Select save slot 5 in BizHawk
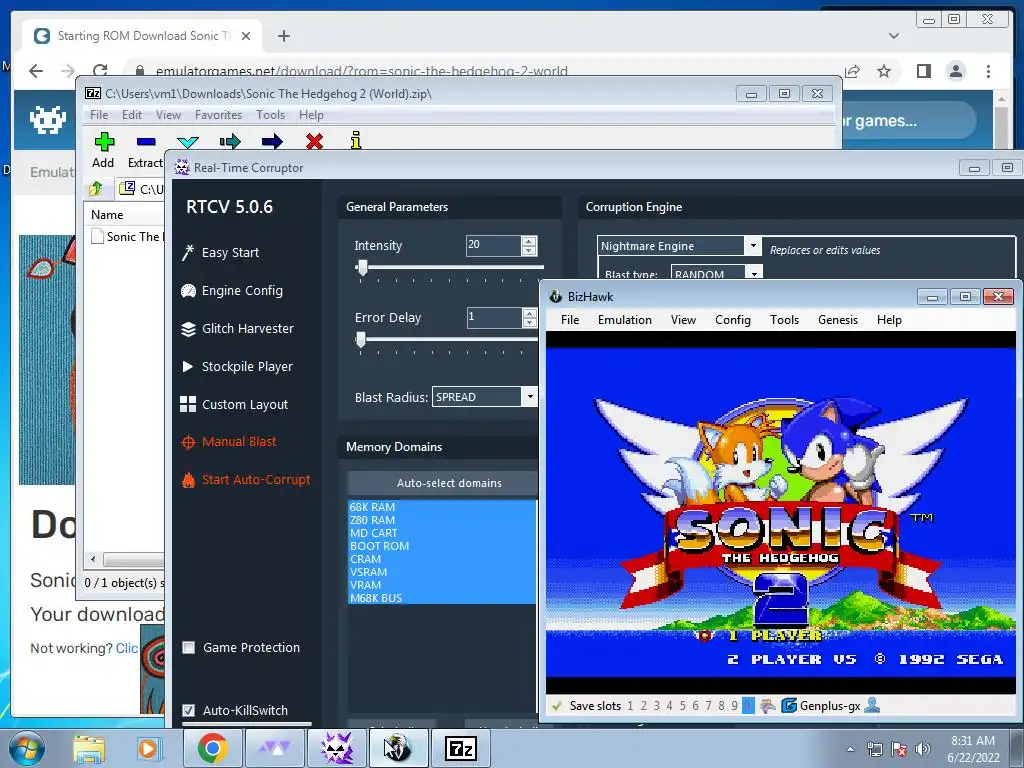The width and height of the screenshot is (1024, 768). 682,706
